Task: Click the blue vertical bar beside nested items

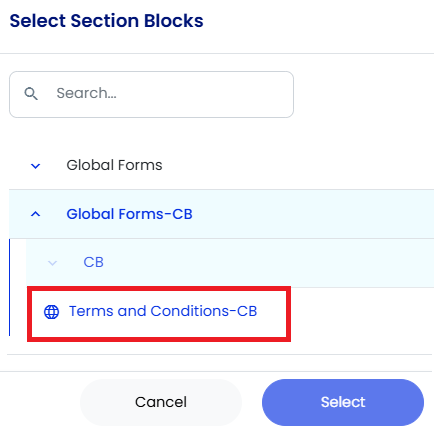Action: (x=9, y=287)
